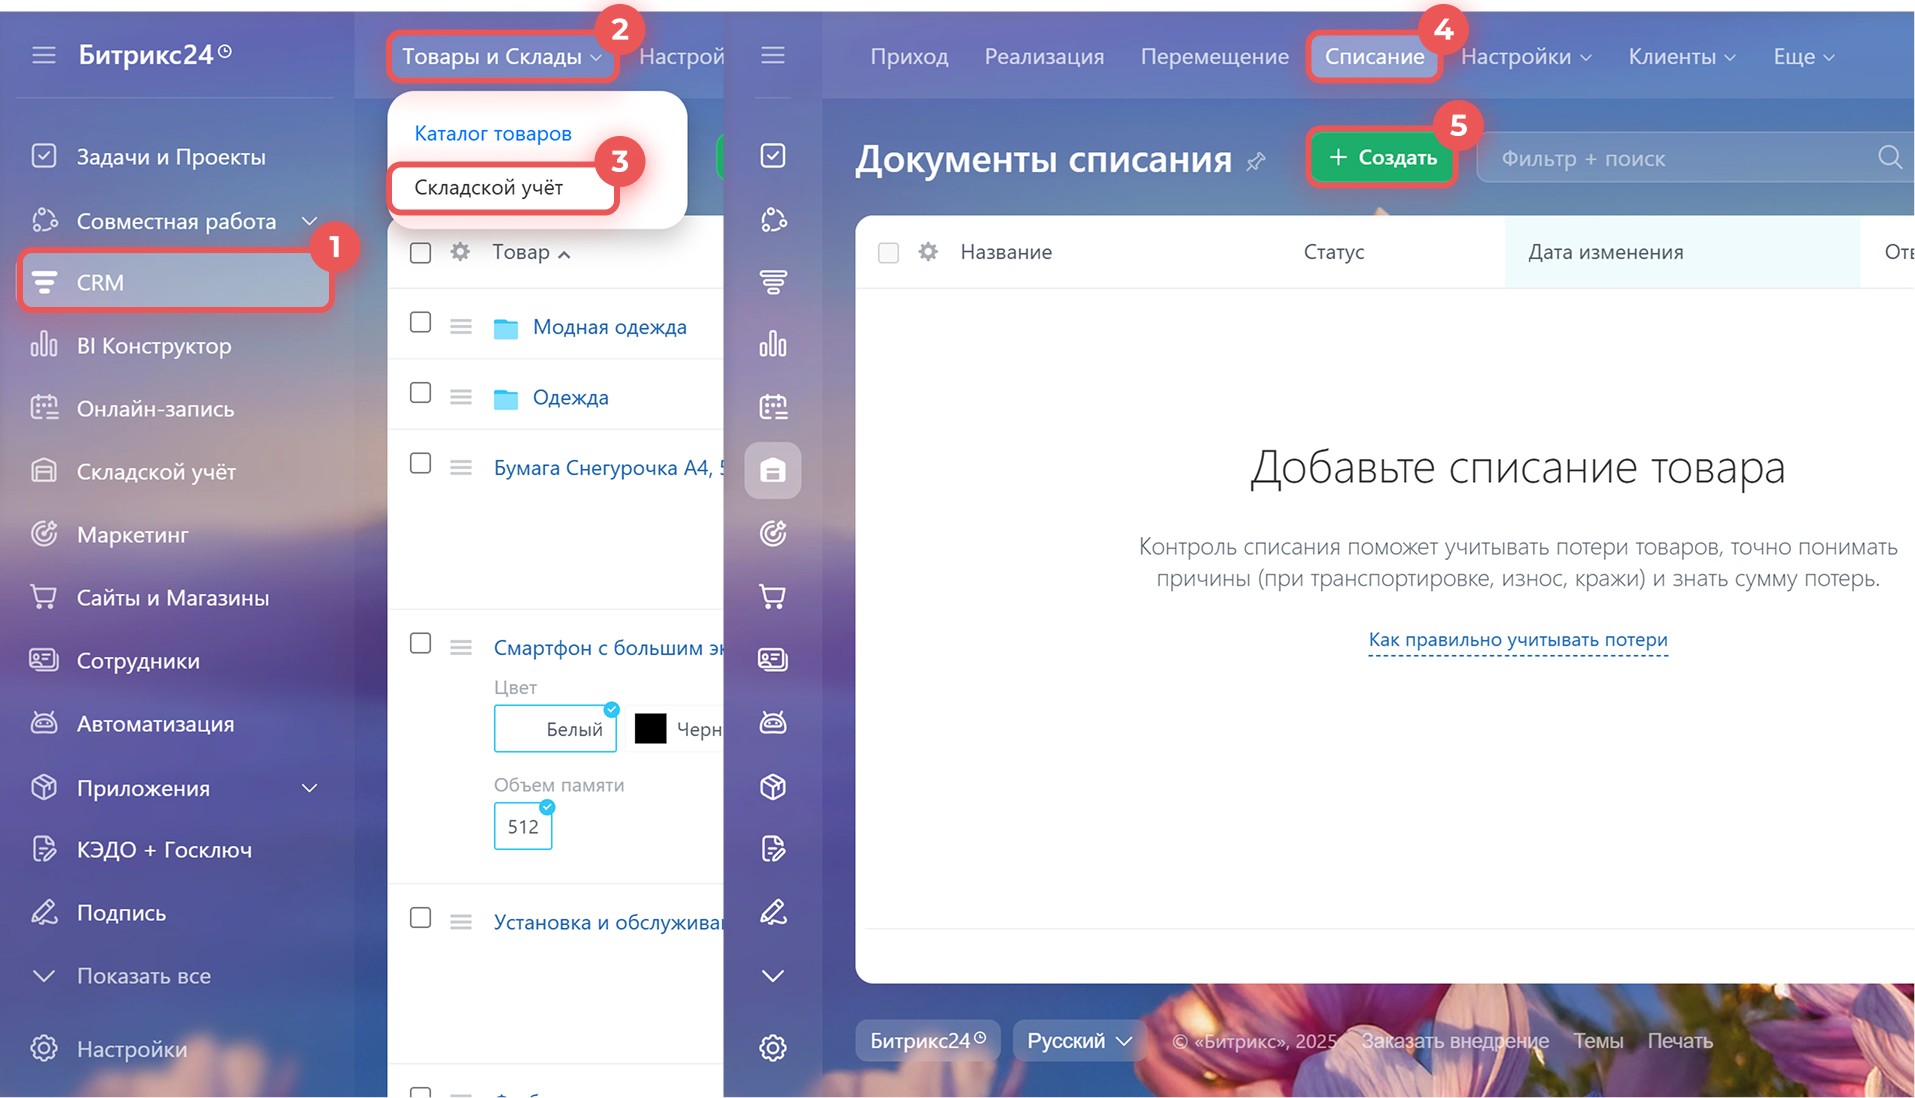
Task: Check the Смартфон с большим row checkbox
Action: [x=421, y=643]
